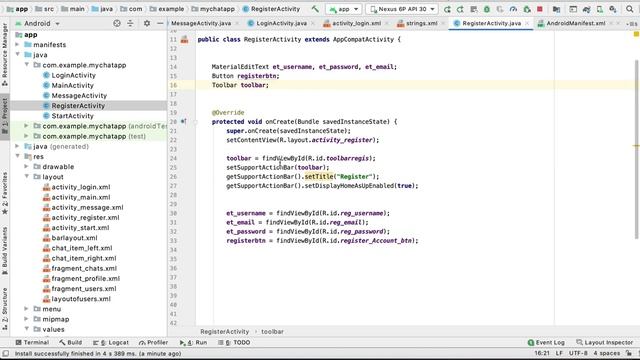The image size is (640, 360).
Task: Open the SDK Manager icon
Action: tap(613, 9)
